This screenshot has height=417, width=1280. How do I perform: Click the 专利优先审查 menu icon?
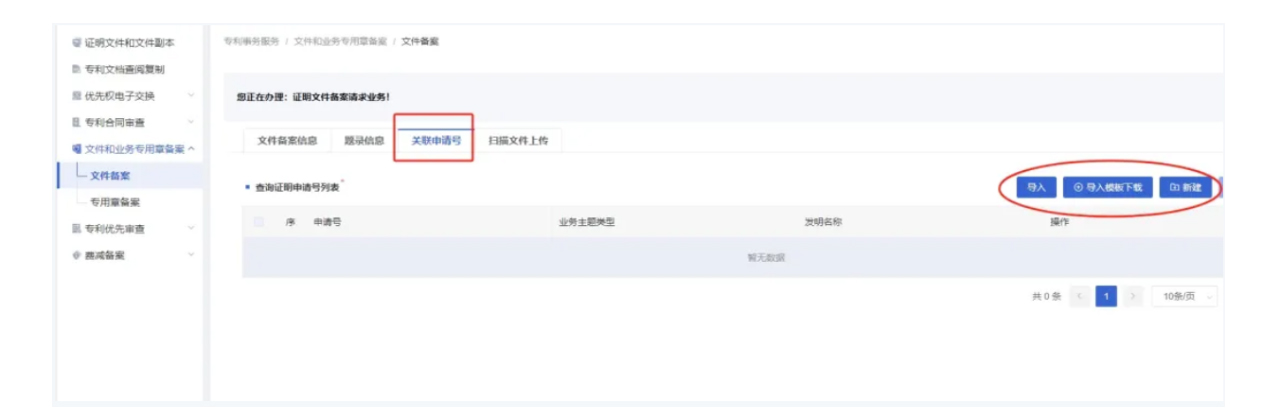(x=77, y=229)
